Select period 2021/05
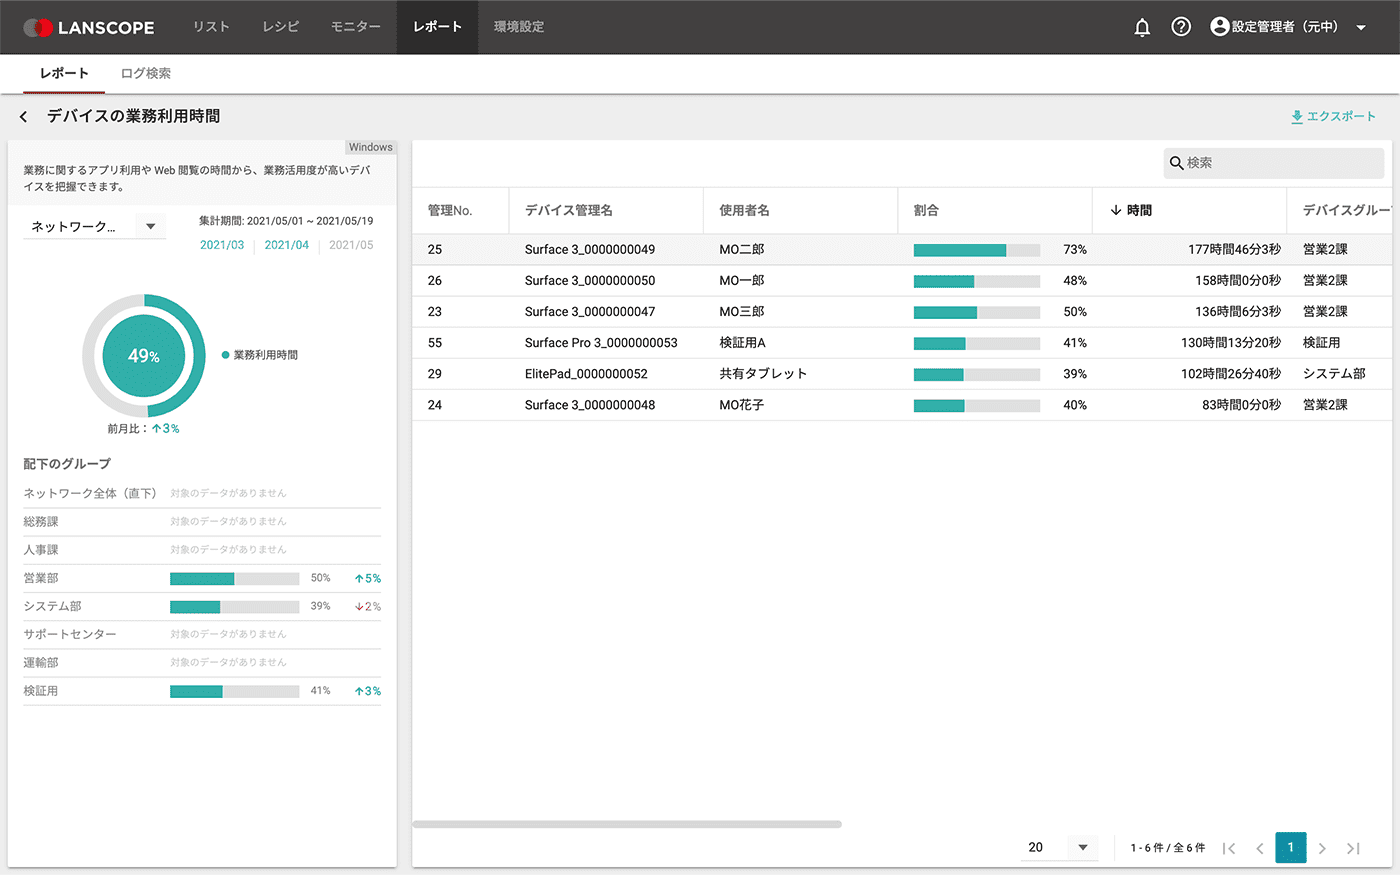 (351, 245)
